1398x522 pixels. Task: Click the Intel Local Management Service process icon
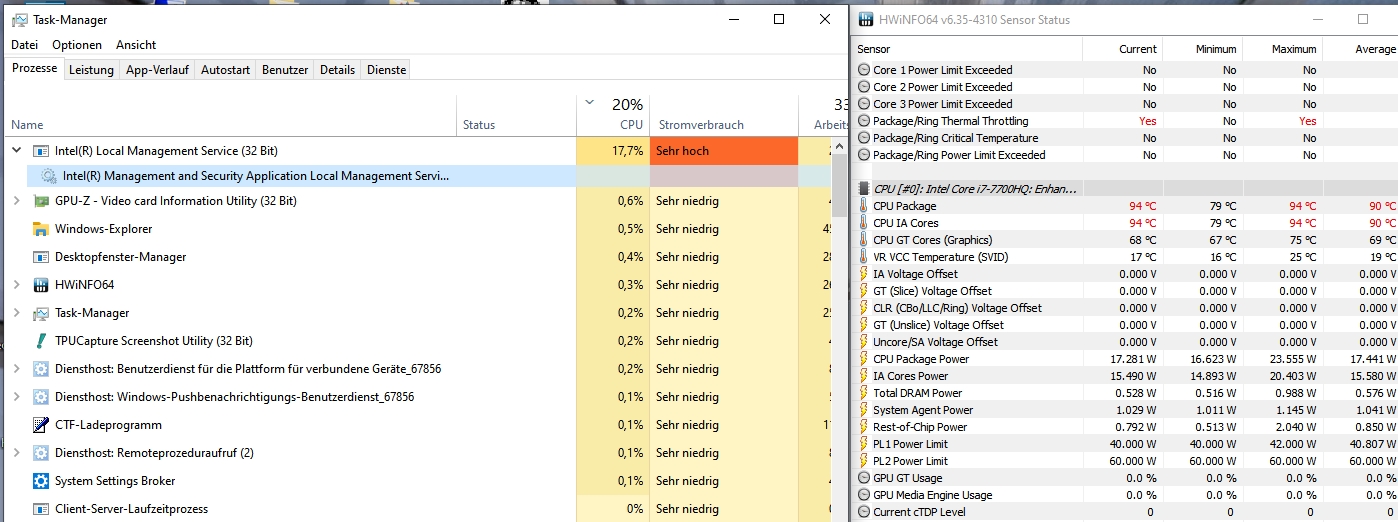[x=41, y=151]
